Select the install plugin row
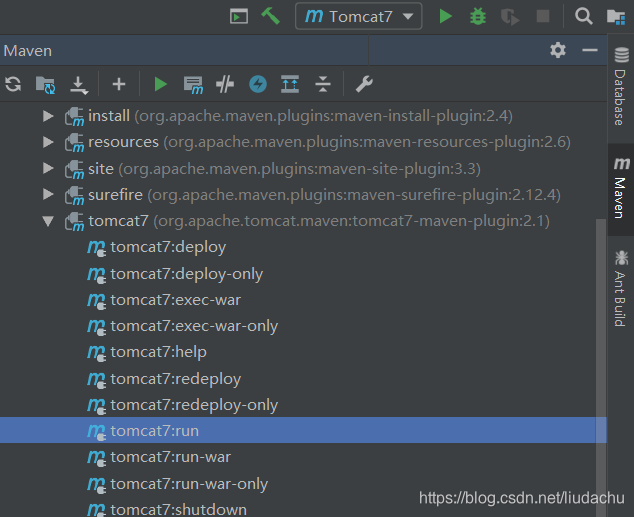The height and width of the screenshot is (517, 634). (303, 116)
